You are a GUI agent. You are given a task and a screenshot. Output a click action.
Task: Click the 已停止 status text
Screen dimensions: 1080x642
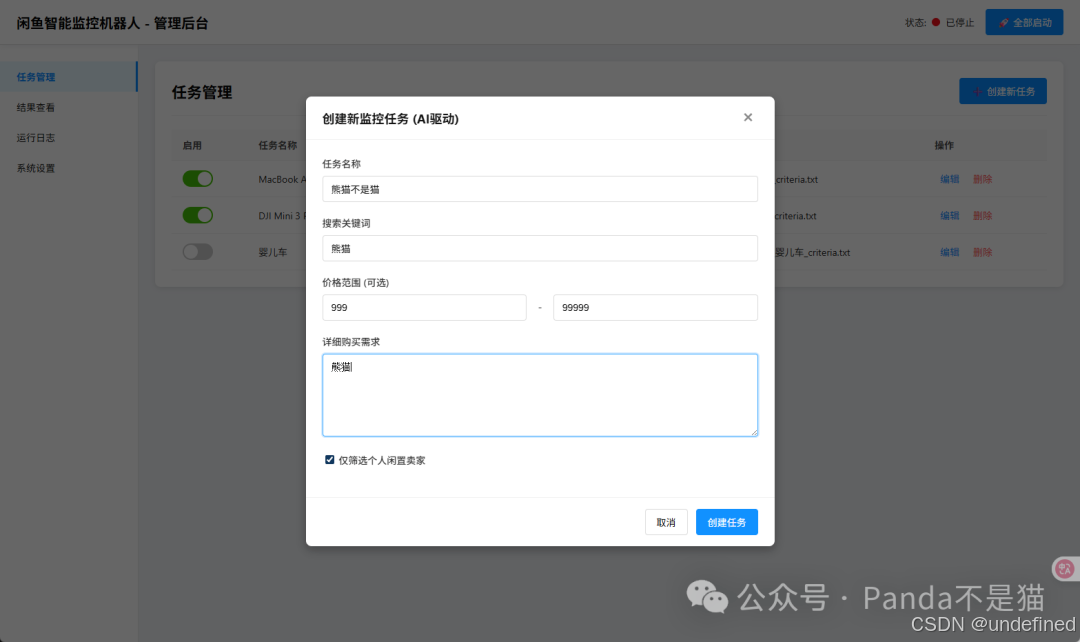(x=959, y=23)
